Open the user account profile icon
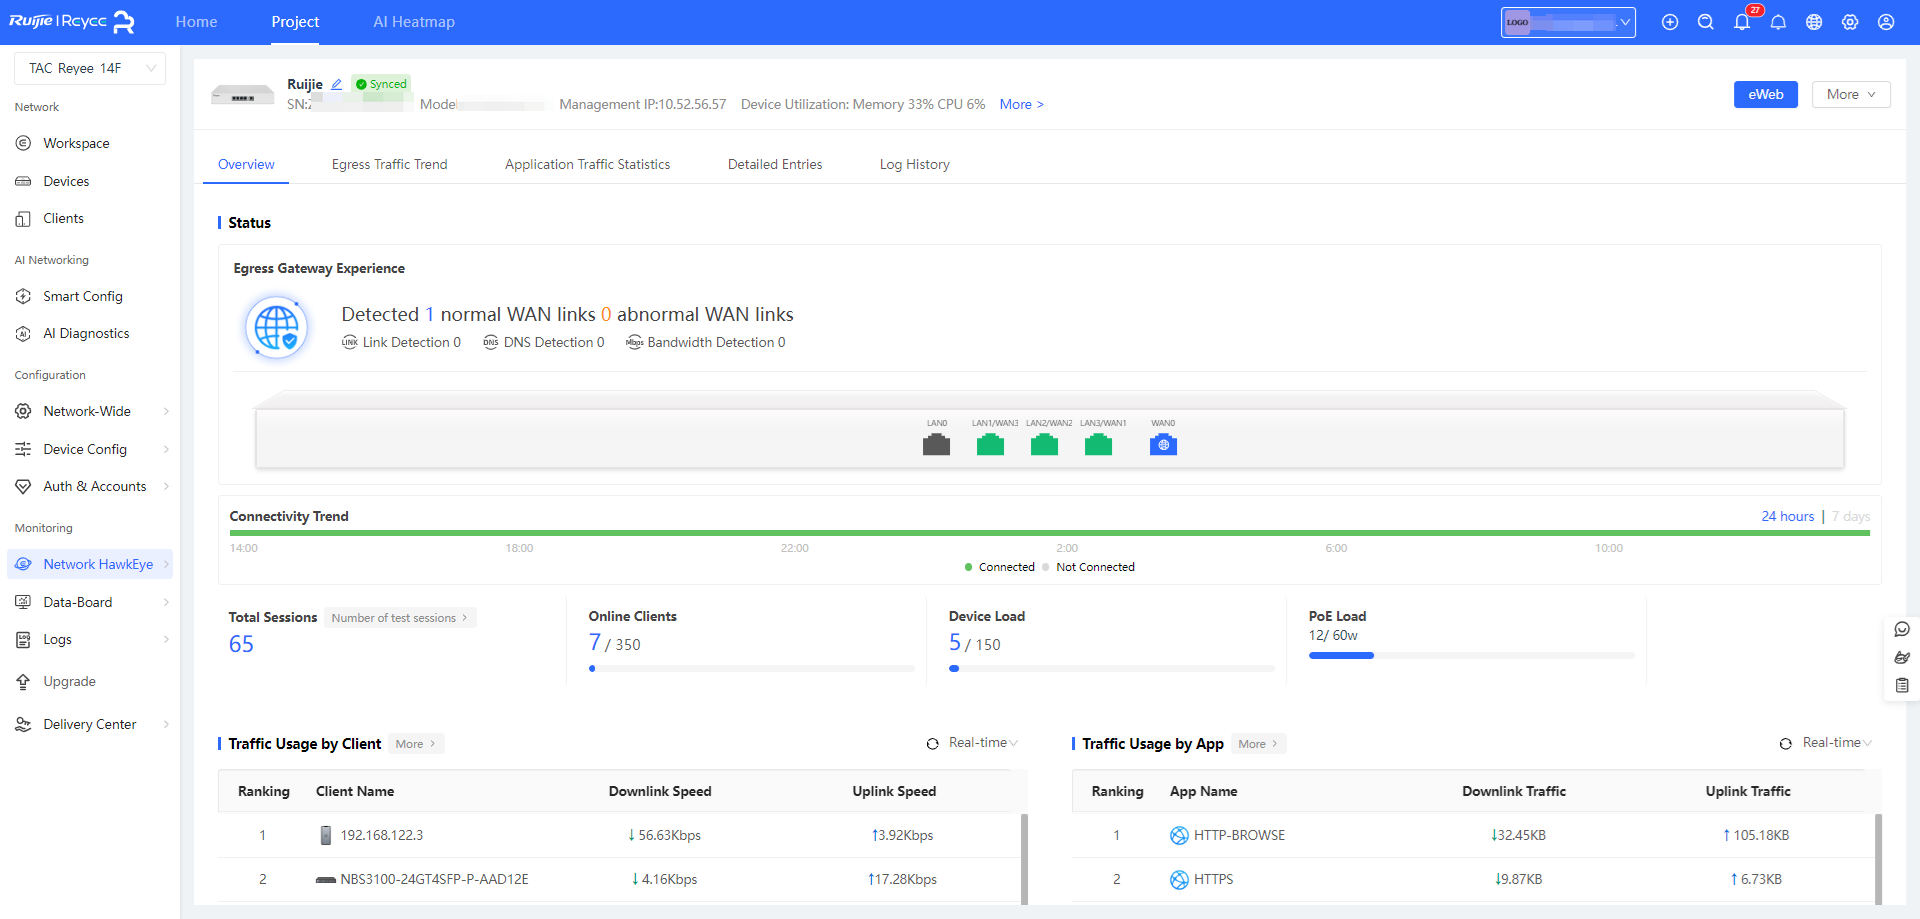Image resolution: width=1920 pixels, height=919 pixels. [1886, 22]
